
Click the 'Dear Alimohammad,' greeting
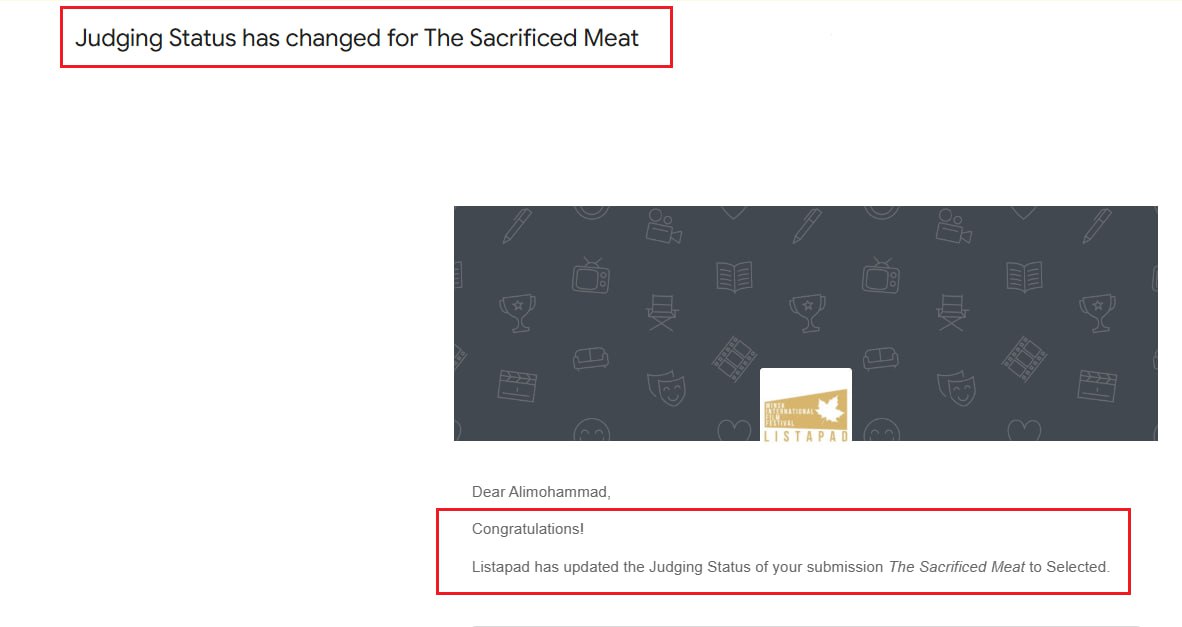(x=540, y=492)
